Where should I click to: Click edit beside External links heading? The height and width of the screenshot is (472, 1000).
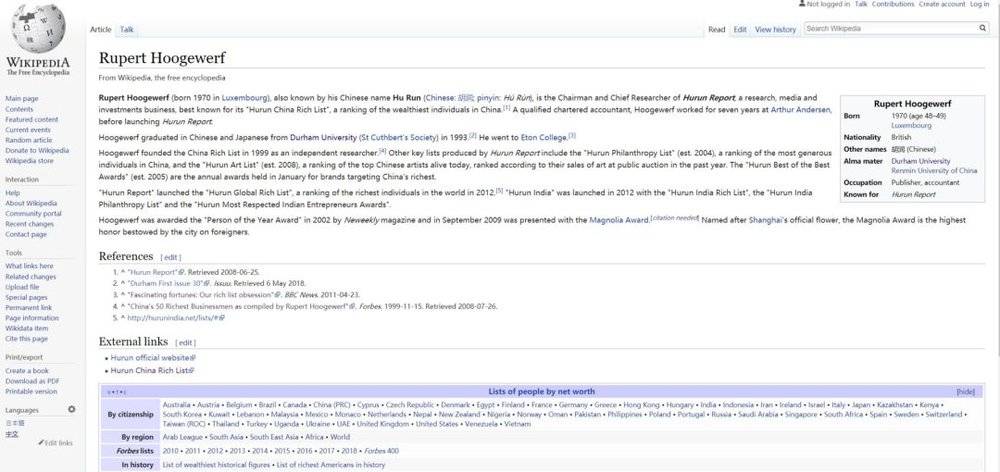[x=186, y=343]
